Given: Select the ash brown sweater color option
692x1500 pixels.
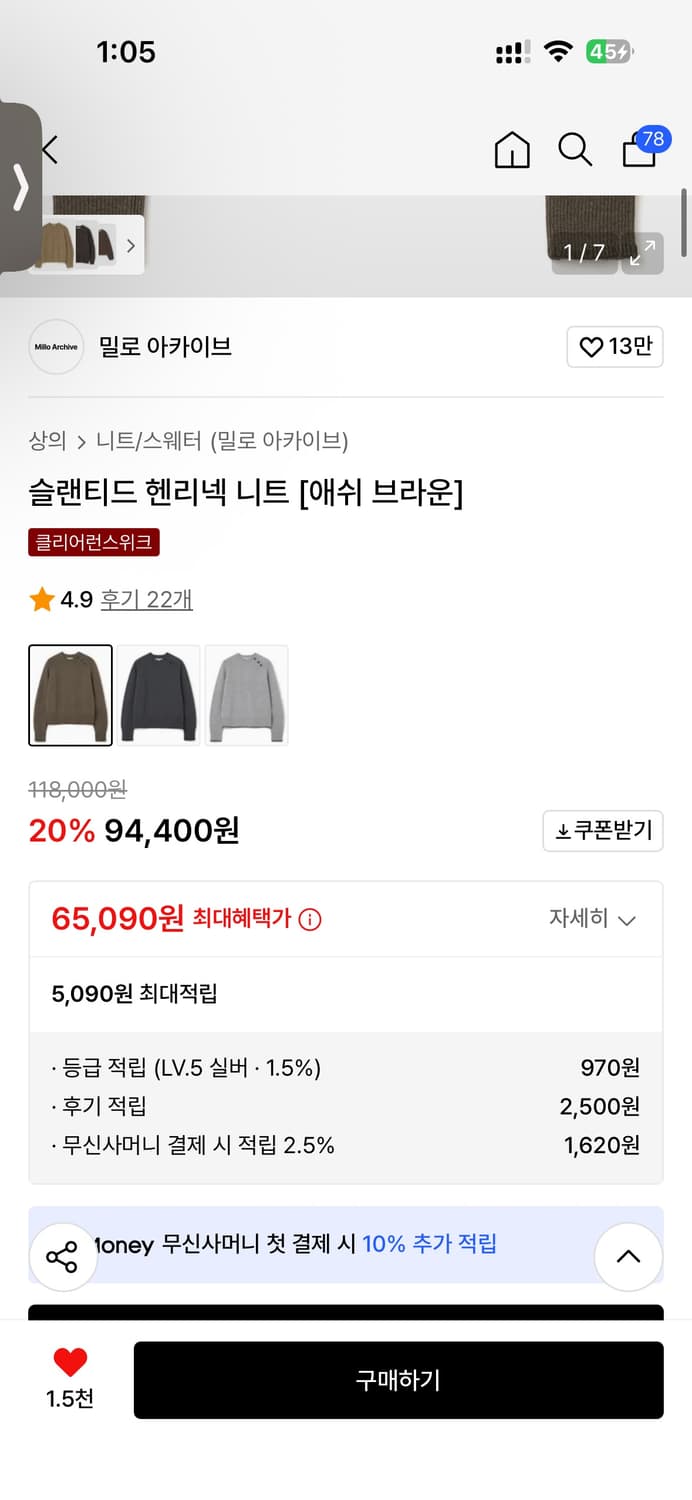Looking at the screenshot, I should click(70, 695).
